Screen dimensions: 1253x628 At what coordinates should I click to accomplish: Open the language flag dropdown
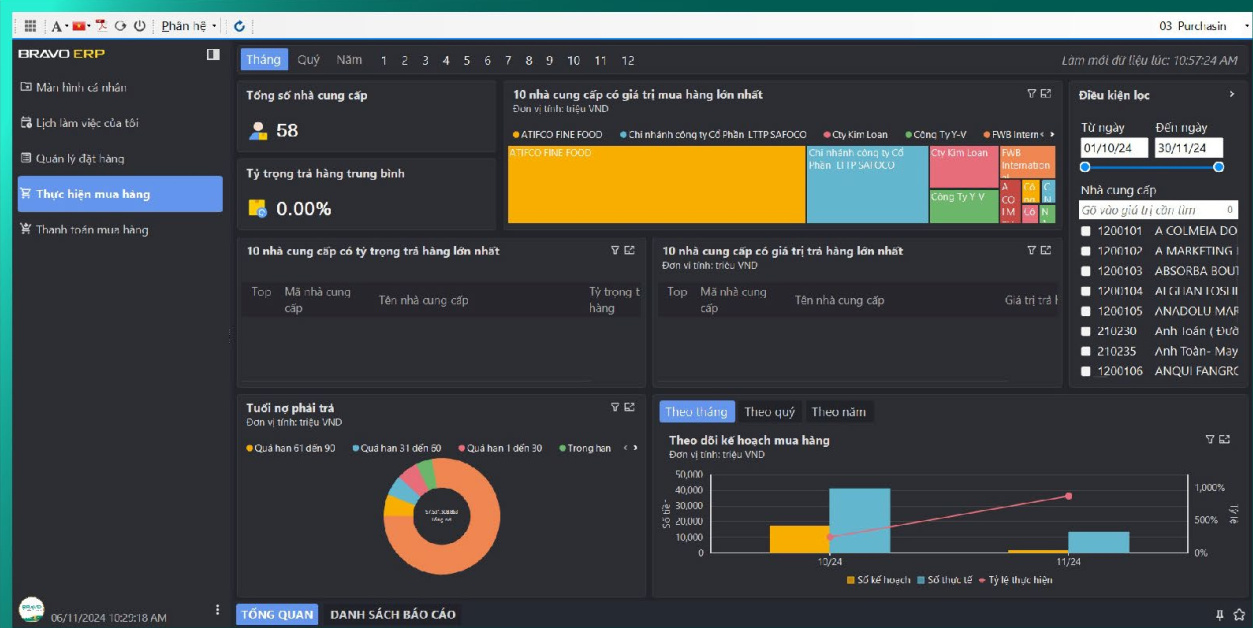pyautogui.click(x=82, y=26)
